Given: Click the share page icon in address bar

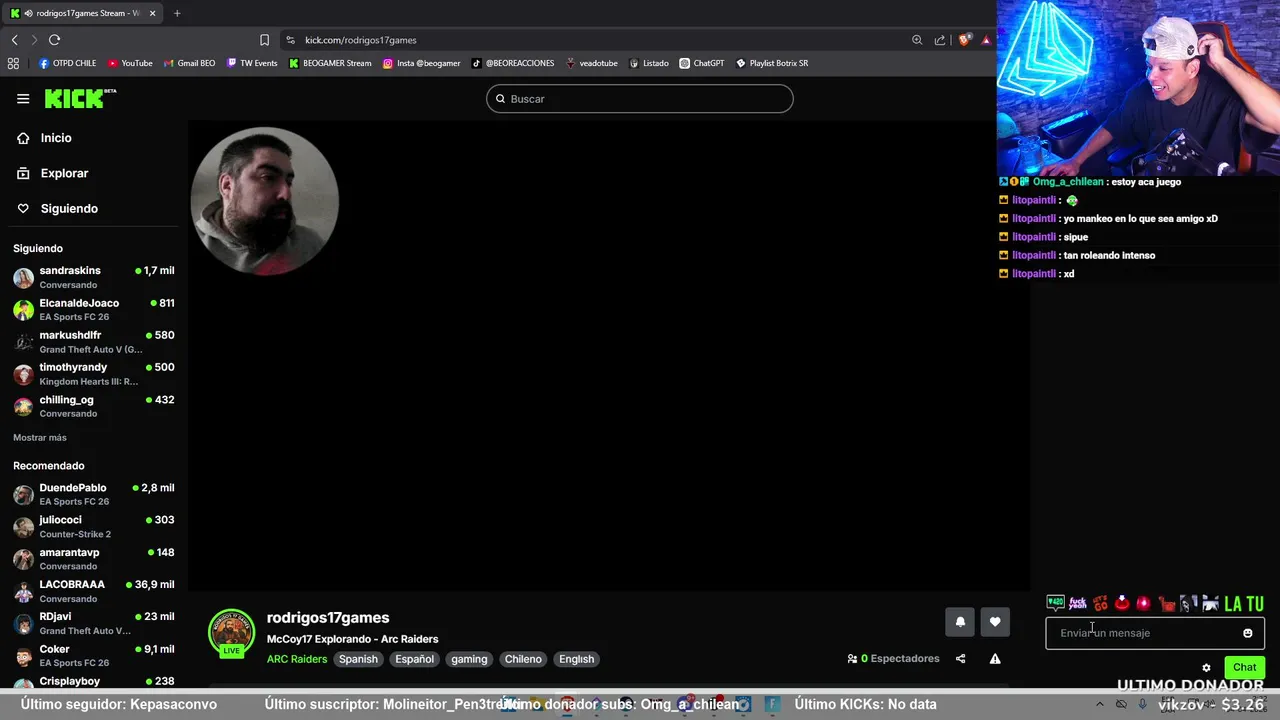Looking at the screenshot, I should (940, 40).
